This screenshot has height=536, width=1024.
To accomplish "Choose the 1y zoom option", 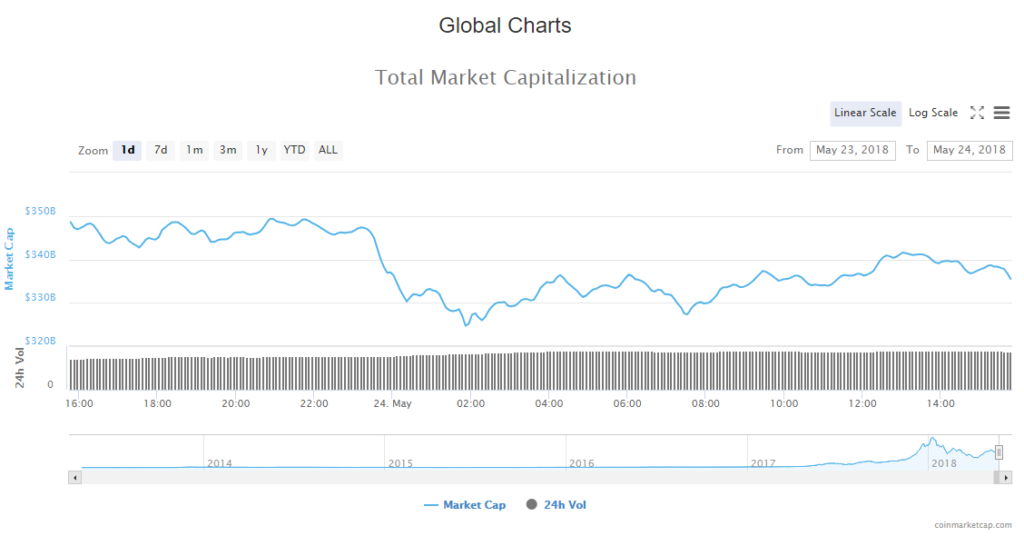I will [x=261, y=150].
